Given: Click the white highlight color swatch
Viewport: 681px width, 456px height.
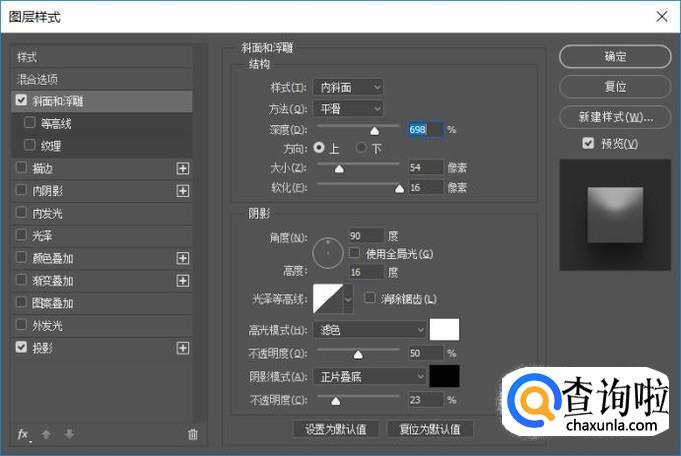Looking at the screenshot, I should coord(444,329).
